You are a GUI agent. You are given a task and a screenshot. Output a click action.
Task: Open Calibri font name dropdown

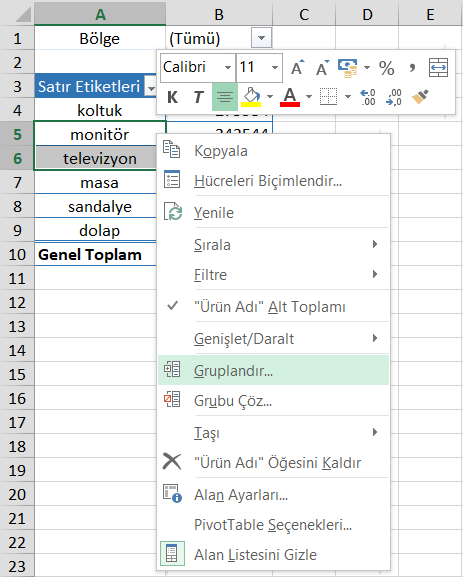click(228, 67)
